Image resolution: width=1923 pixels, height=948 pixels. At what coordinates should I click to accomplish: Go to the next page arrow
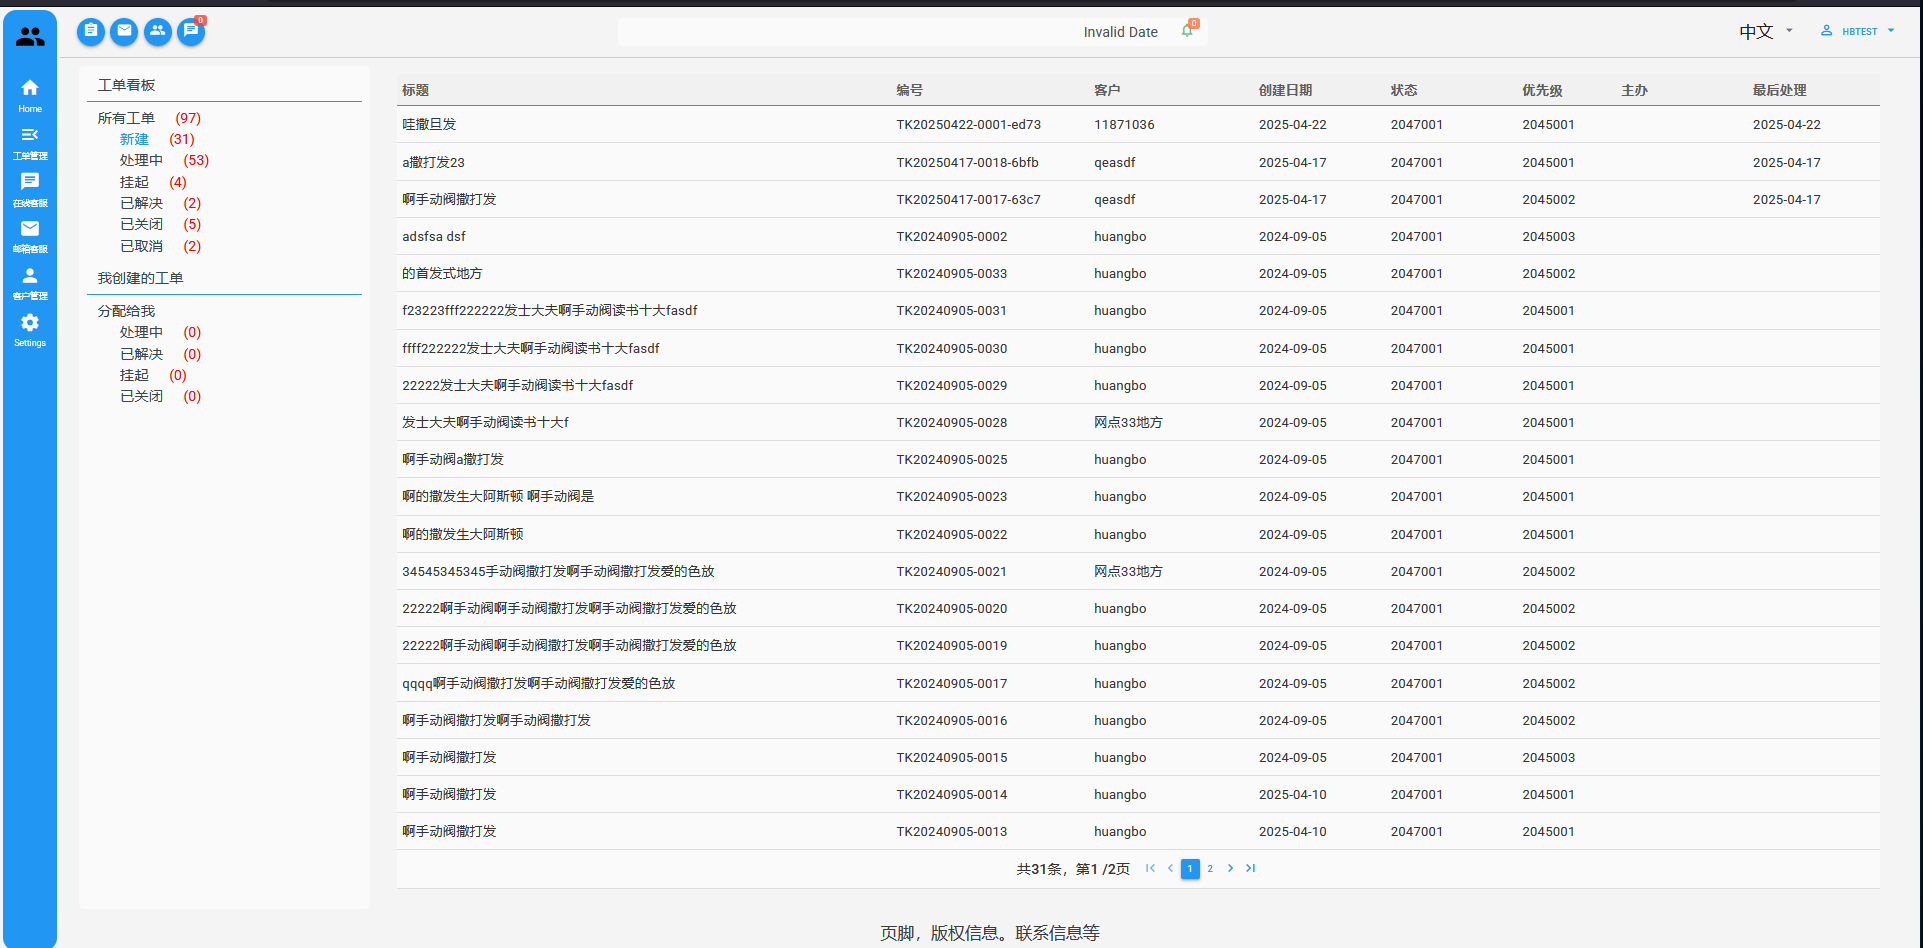pyautogui.click(x=1230, y=868)
